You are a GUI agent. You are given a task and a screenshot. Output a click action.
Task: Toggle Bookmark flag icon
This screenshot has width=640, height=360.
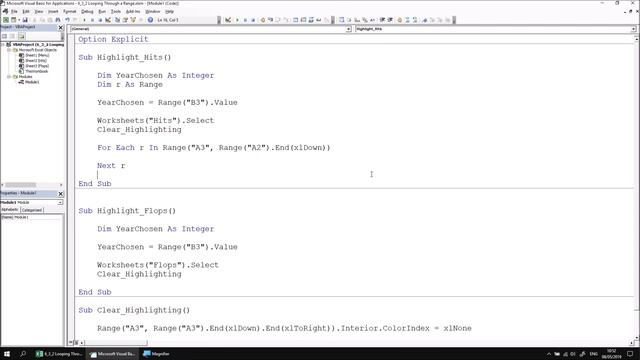click(x=424, y=20)
